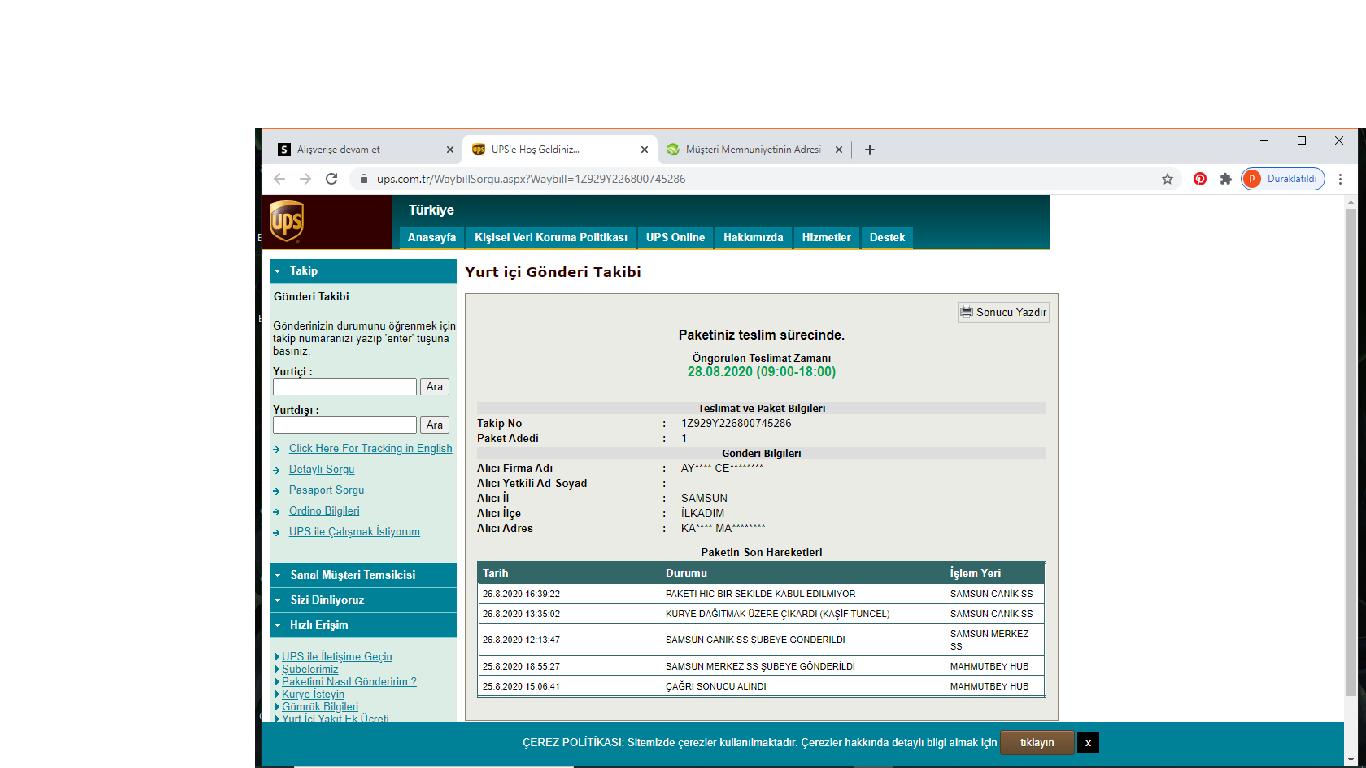Viewport: 1366px width, 768px height.
Task: Switch to Müşteri Memnuniyetinin Adresi tab
Action: pyautogui.click(x=752, y=150)
